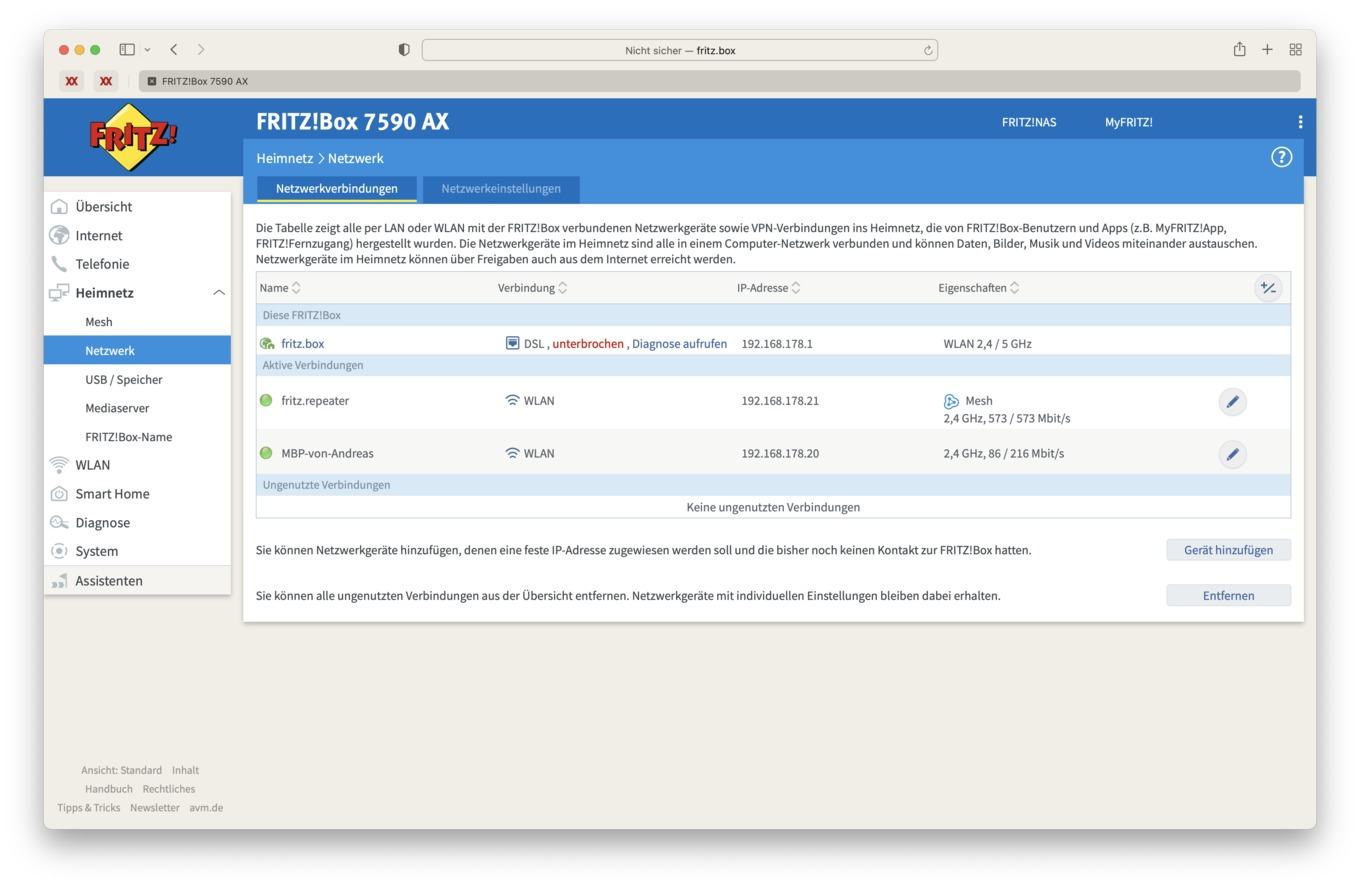1360x887 pixels.
Task: Go back with Safari back arrow
Action: point(174,49)
